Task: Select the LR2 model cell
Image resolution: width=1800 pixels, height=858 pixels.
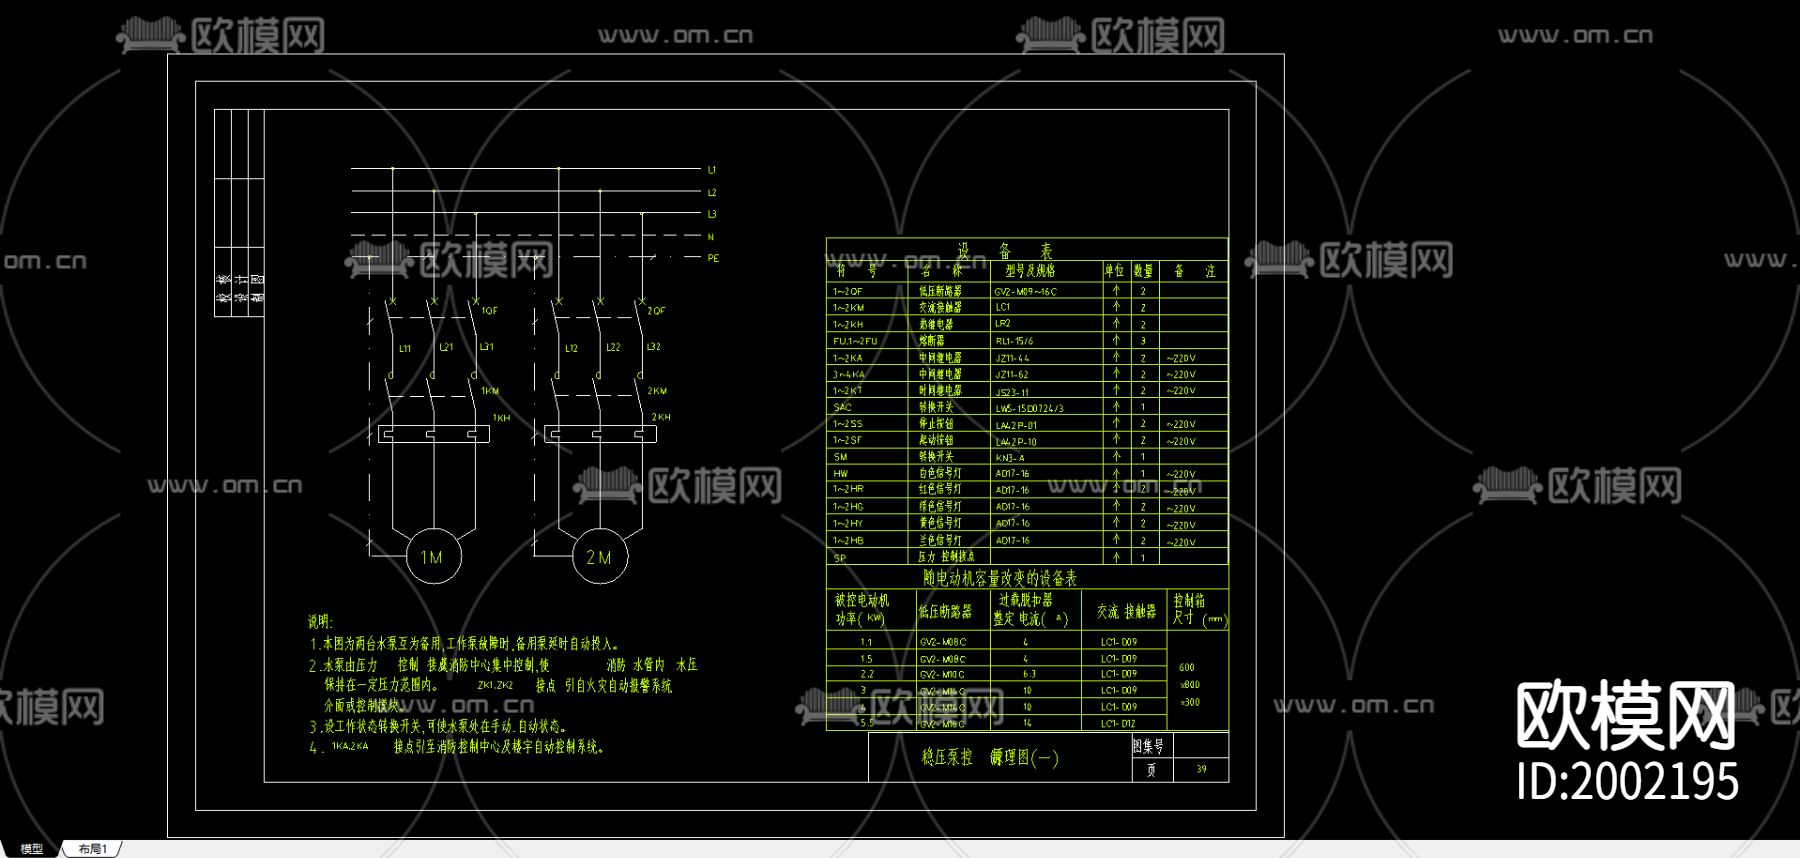Action: [1003, 324]
